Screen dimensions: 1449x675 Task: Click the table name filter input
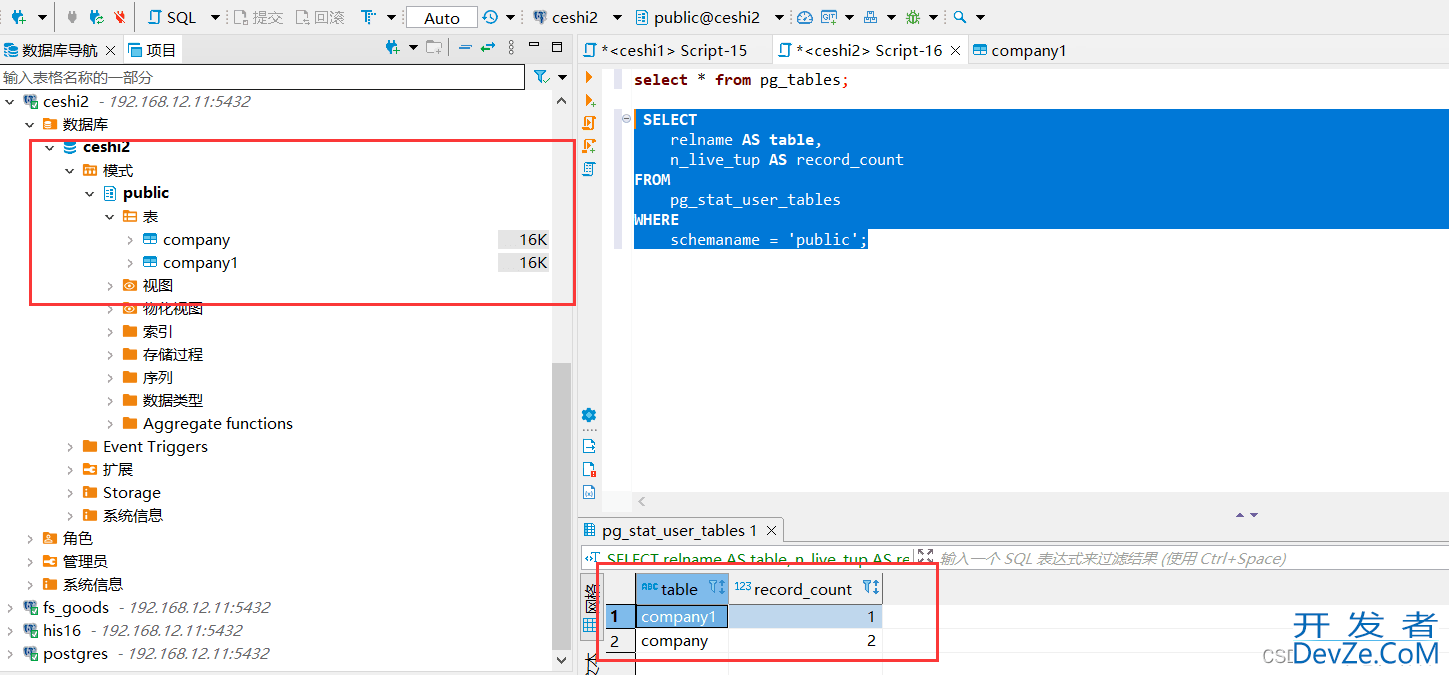(x=262, y=77)
